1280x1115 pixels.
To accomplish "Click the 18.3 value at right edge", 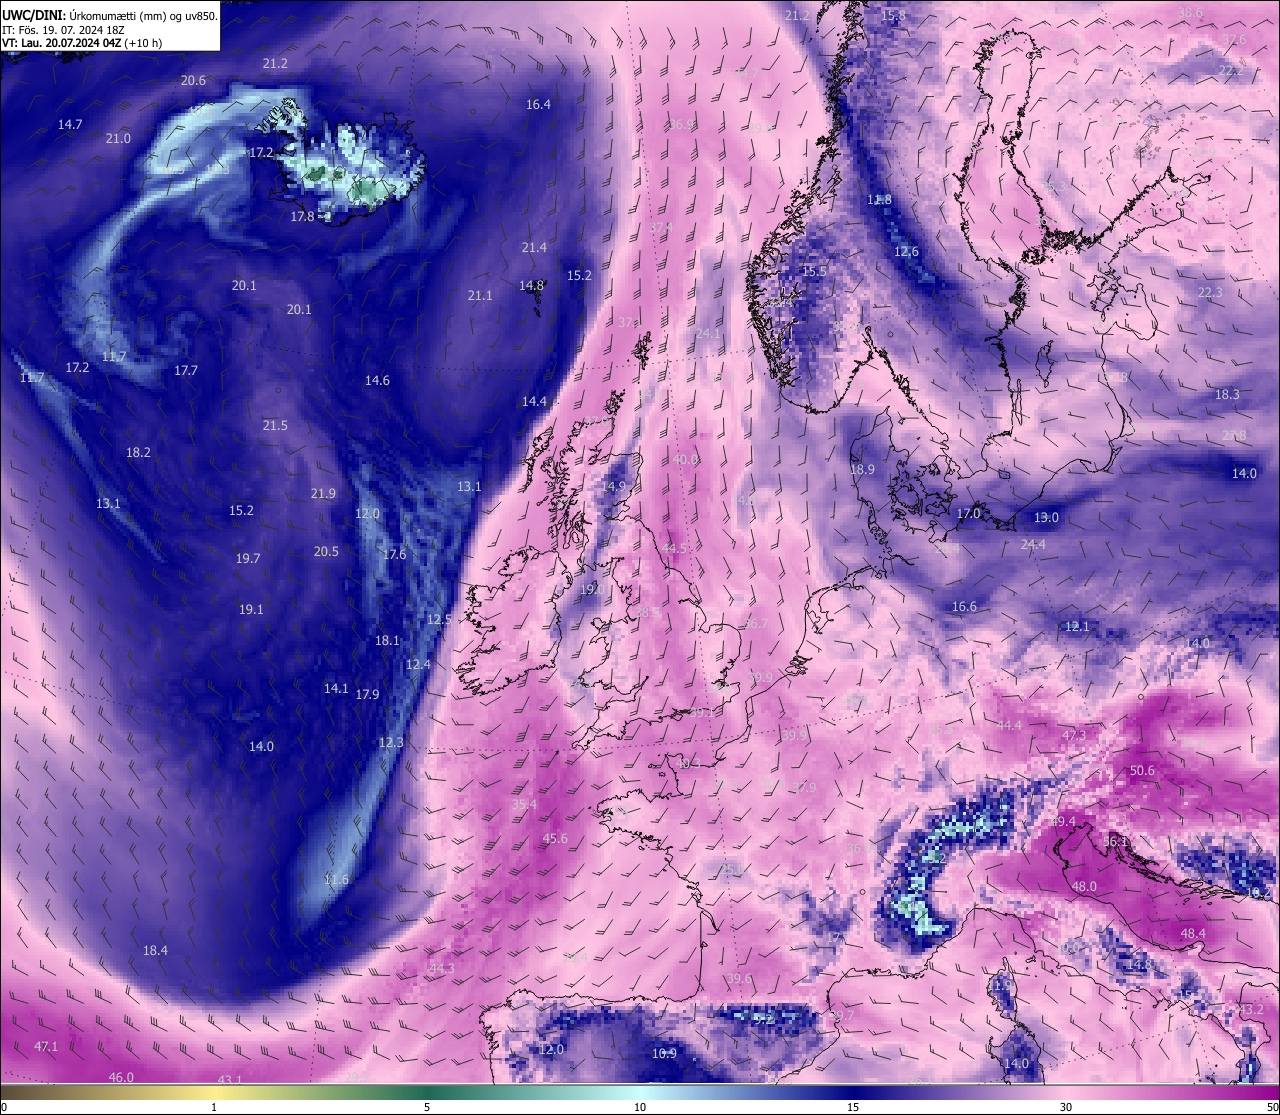I will click(1227, 395).
